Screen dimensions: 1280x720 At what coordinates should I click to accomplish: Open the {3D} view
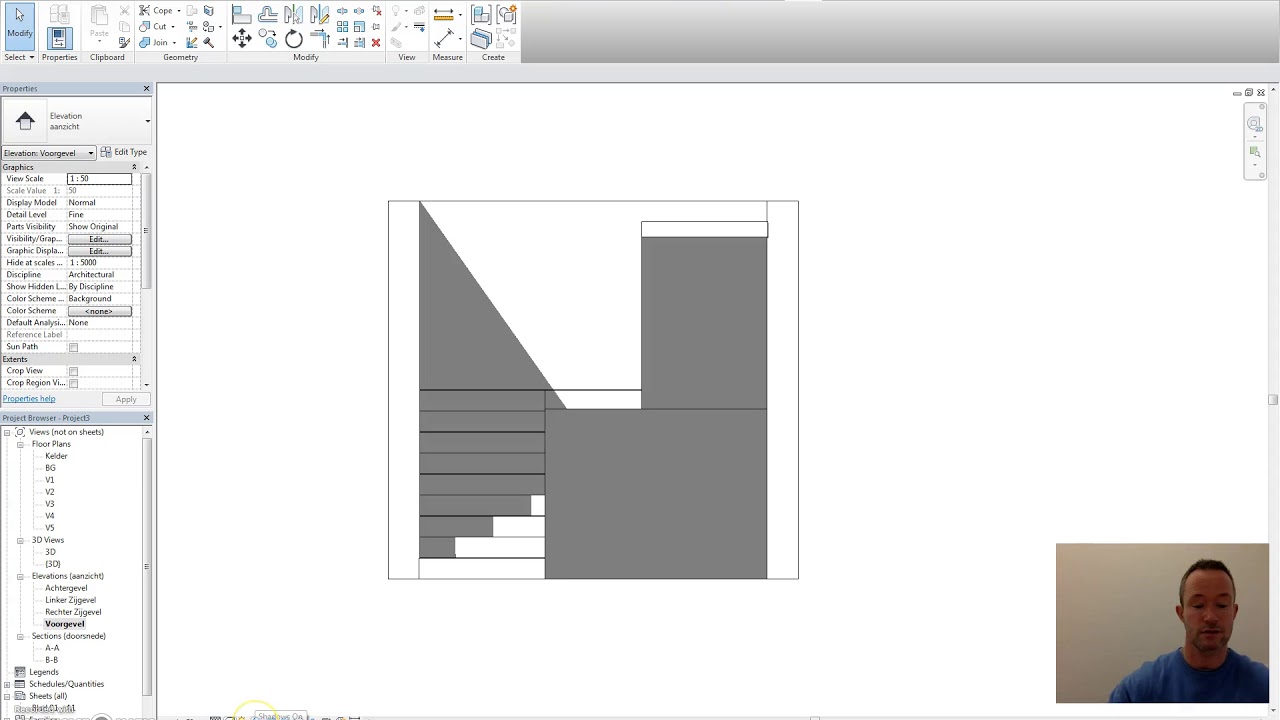[x=53, y=564]
